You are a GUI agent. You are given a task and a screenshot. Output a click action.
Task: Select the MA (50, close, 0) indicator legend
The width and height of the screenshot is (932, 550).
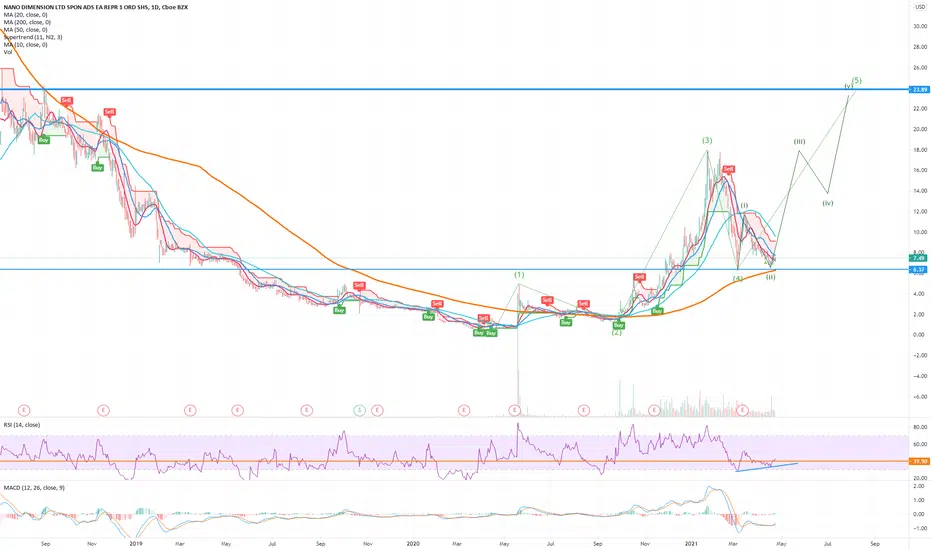(x=26, y=30)
